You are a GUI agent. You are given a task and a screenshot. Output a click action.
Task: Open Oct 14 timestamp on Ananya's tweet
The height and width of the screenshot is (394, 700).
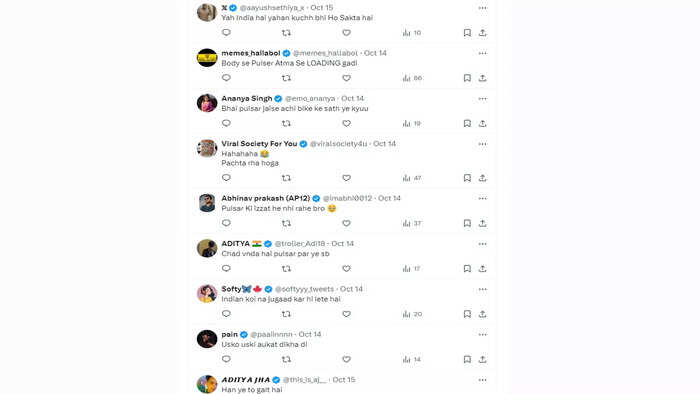(x=353, y=98)
